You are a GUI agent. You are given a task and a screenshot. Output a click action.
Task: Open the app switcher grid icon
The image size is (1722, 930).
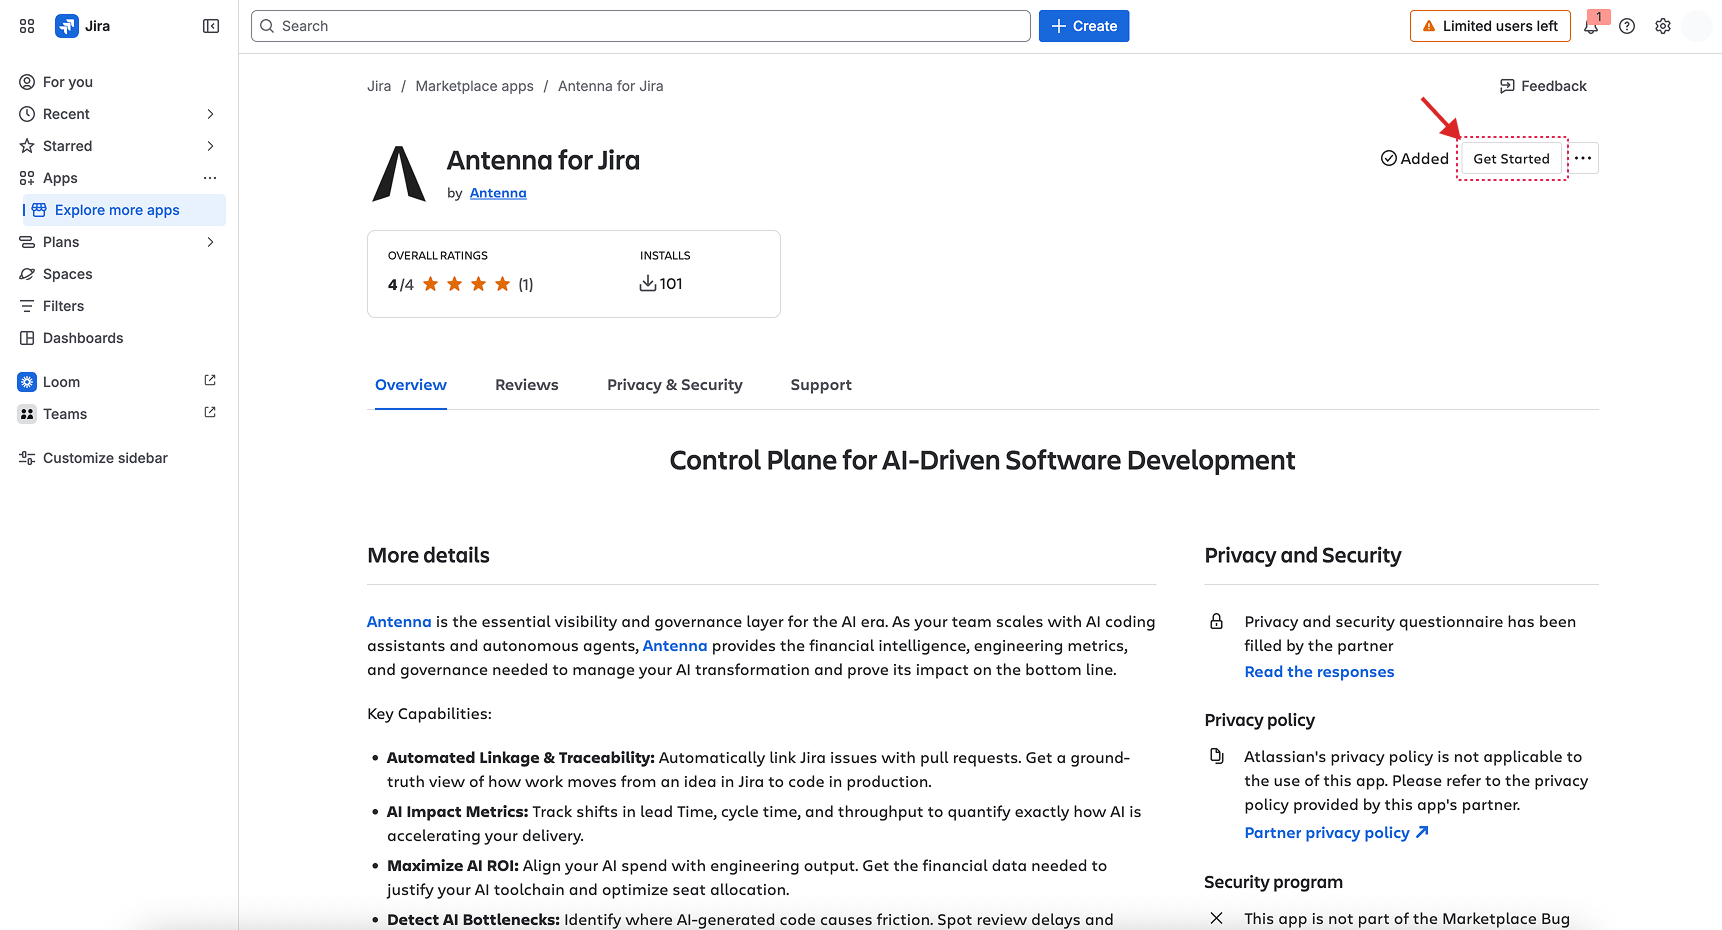(27, 26)
